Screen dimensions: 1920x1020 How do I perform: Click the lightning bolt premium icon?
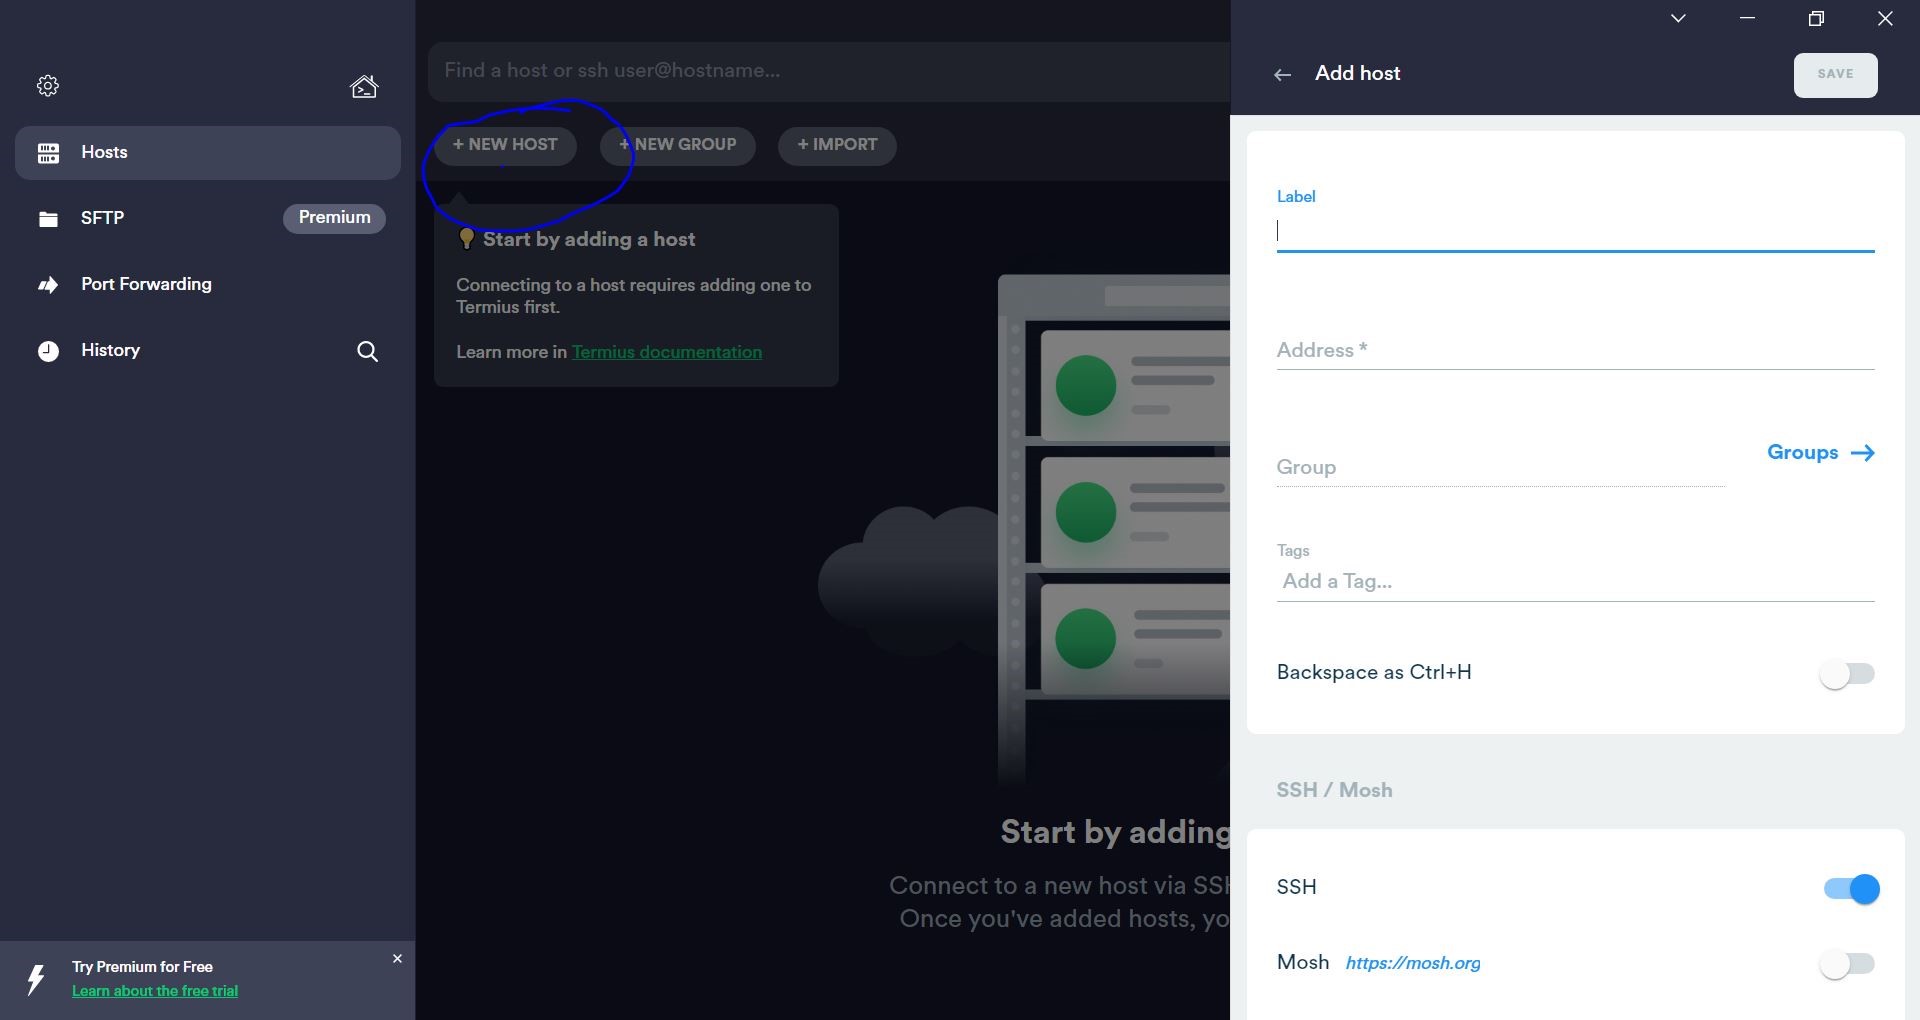click(x=36, y=979)
